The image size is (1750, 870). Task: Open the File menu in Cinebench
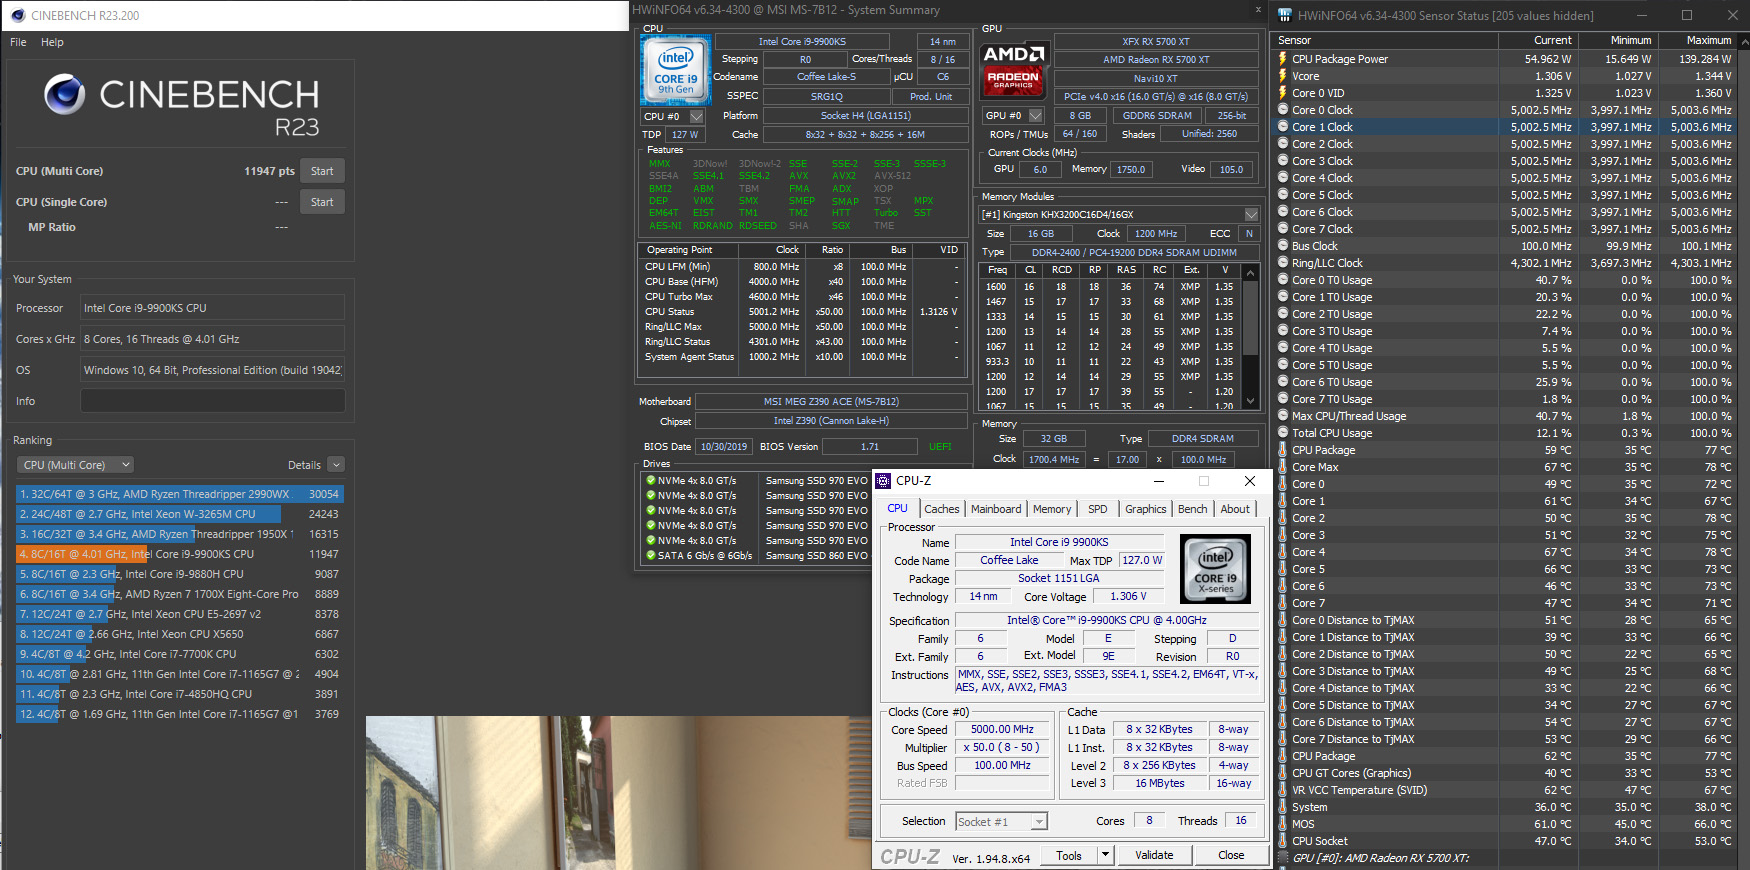[x=18, y=42]
